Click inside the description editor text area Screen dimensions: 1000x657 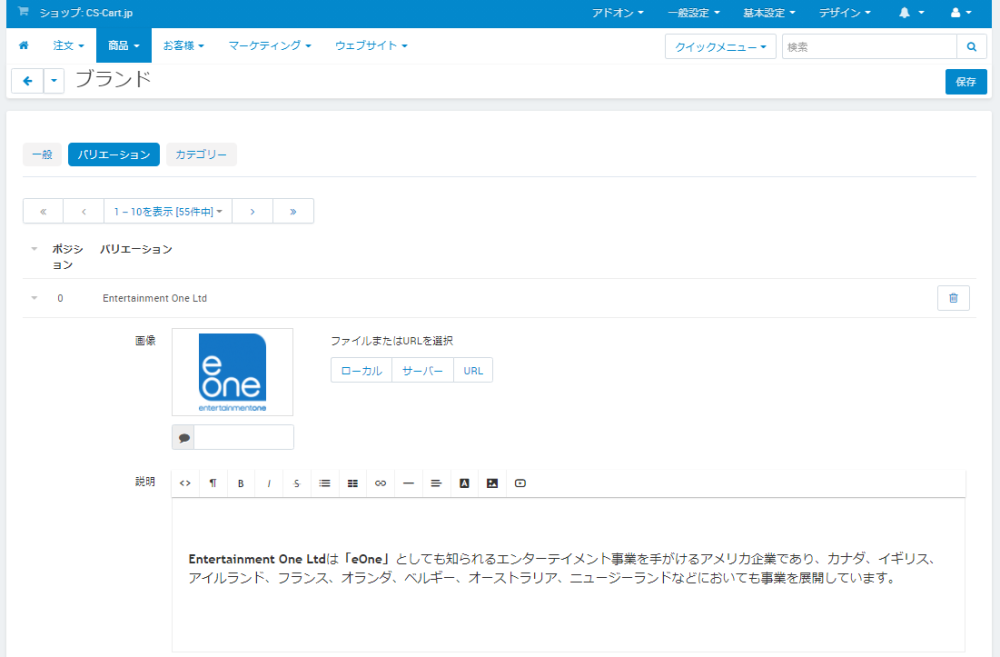click(x=568, y=574)
